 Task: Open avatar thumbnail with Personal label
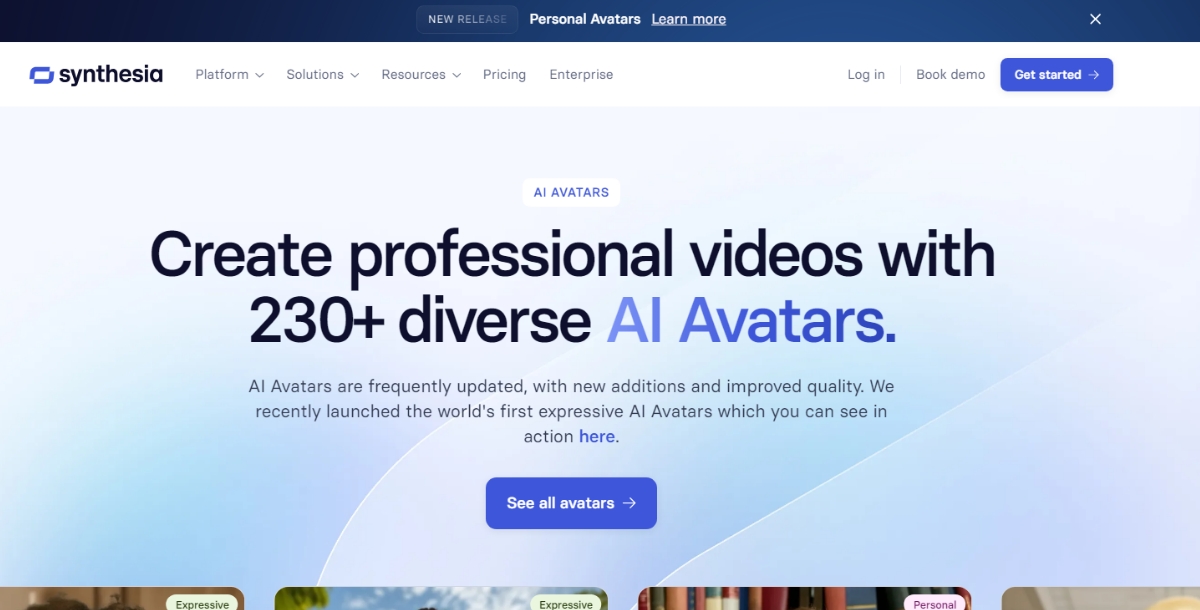(805, 599)
